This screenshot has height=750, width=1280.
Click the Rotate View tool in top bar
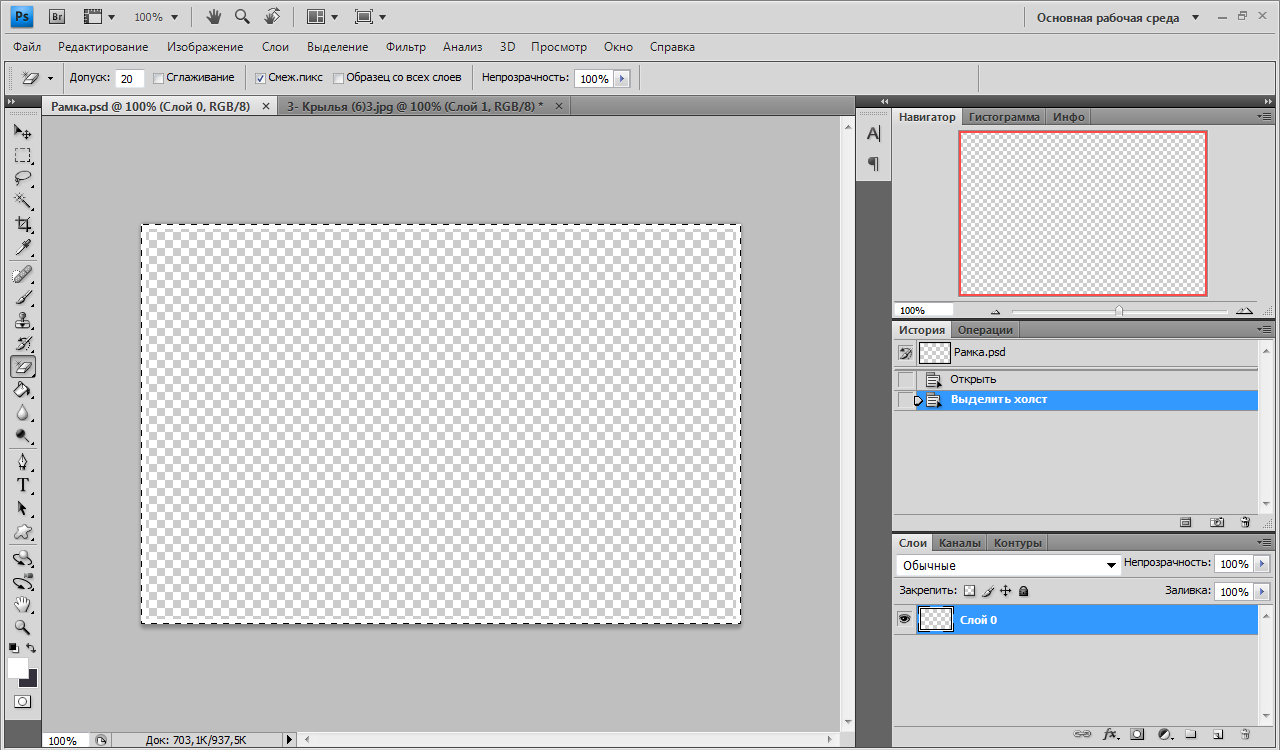click(x=271, y=17)
